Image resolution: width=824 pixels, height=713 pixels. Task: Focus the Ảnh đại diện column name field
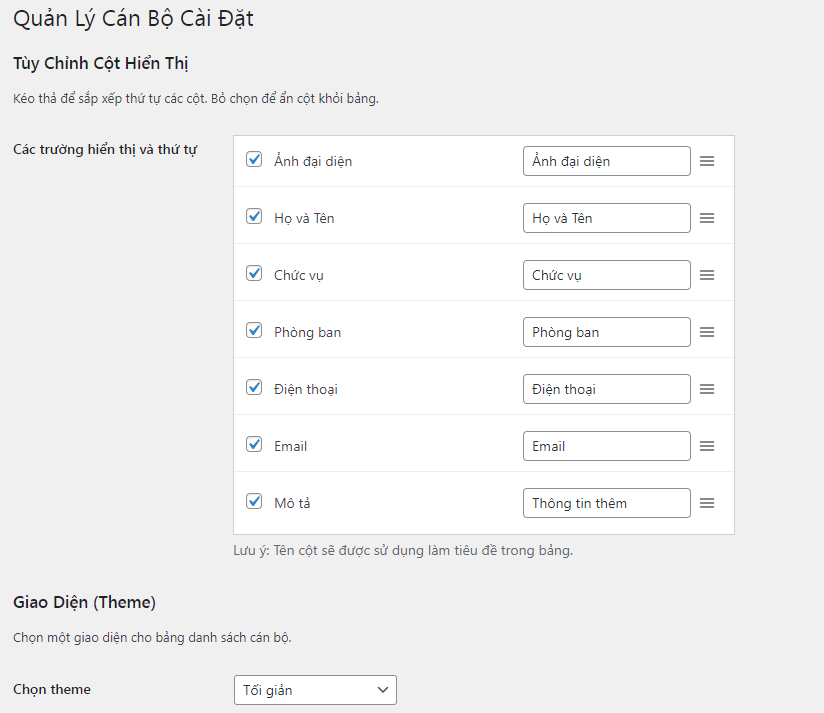(607, 161)
